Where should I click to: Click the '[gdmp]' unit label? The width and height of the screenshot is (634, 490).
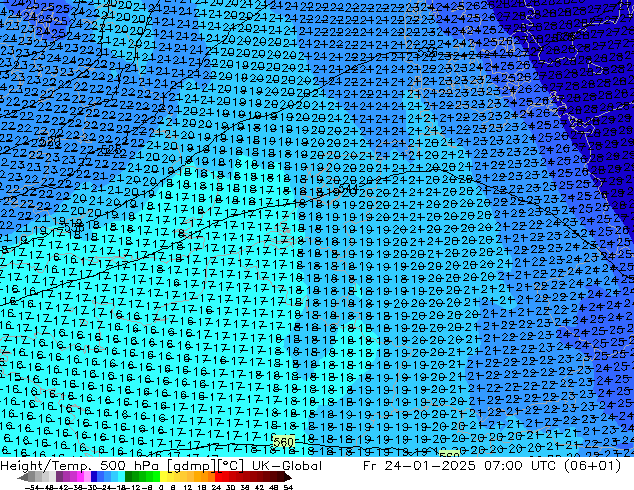tap(192, 466)
